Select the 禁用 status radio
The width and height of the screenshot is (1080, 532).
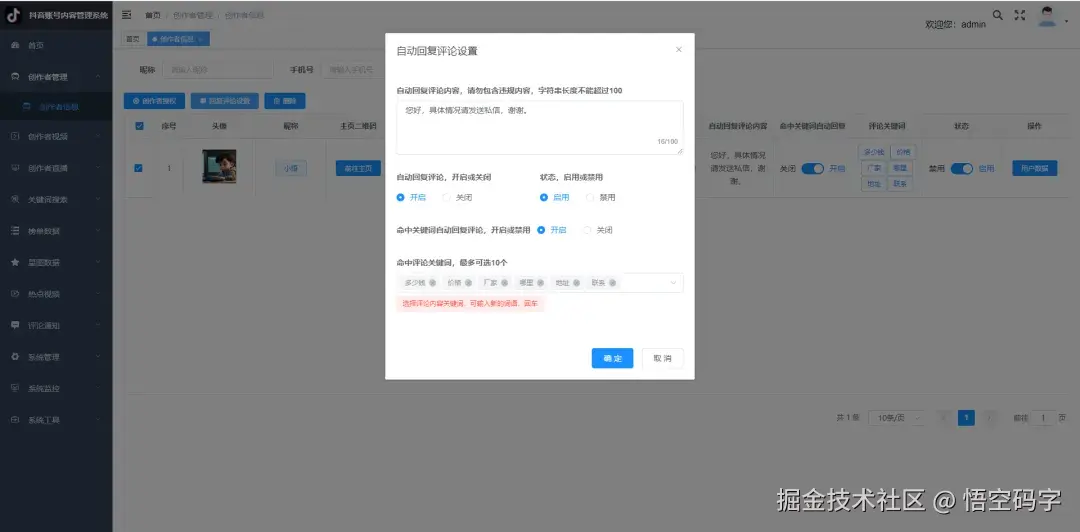pyautogui.click(x=590, y=198)
